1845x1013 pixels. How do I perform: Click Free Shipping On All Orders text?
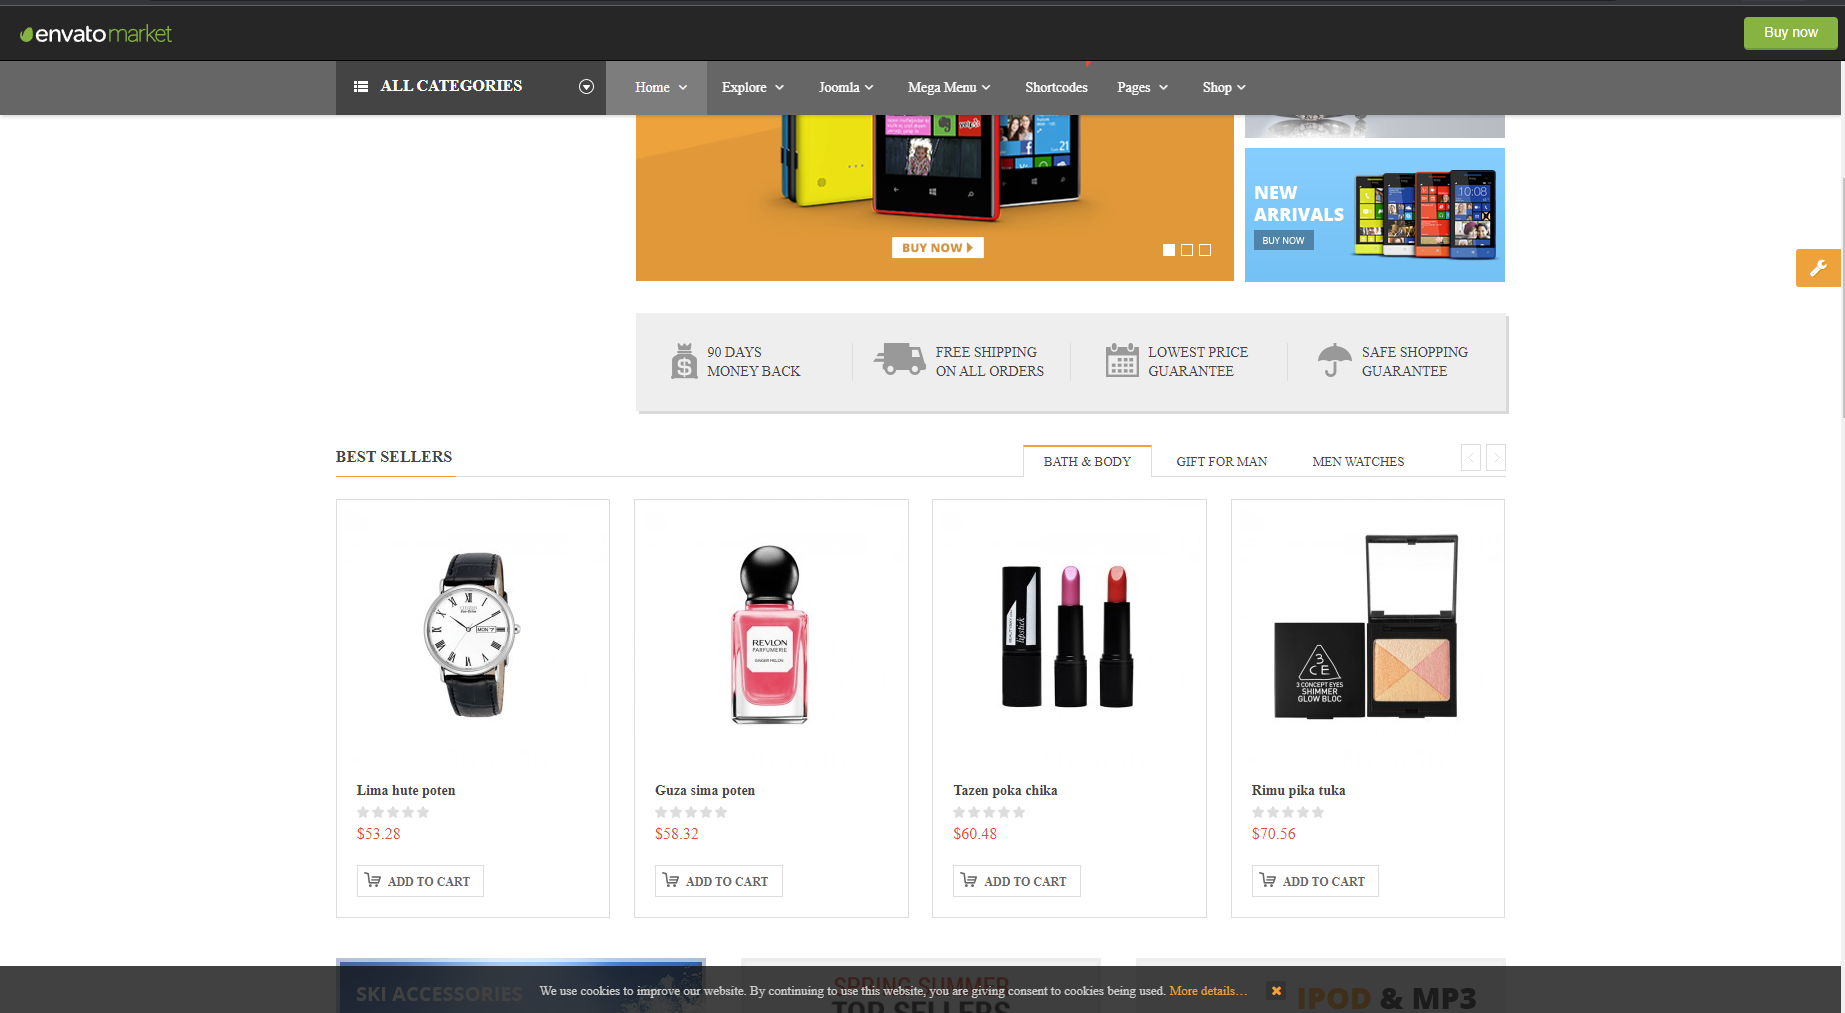point(989,361)
